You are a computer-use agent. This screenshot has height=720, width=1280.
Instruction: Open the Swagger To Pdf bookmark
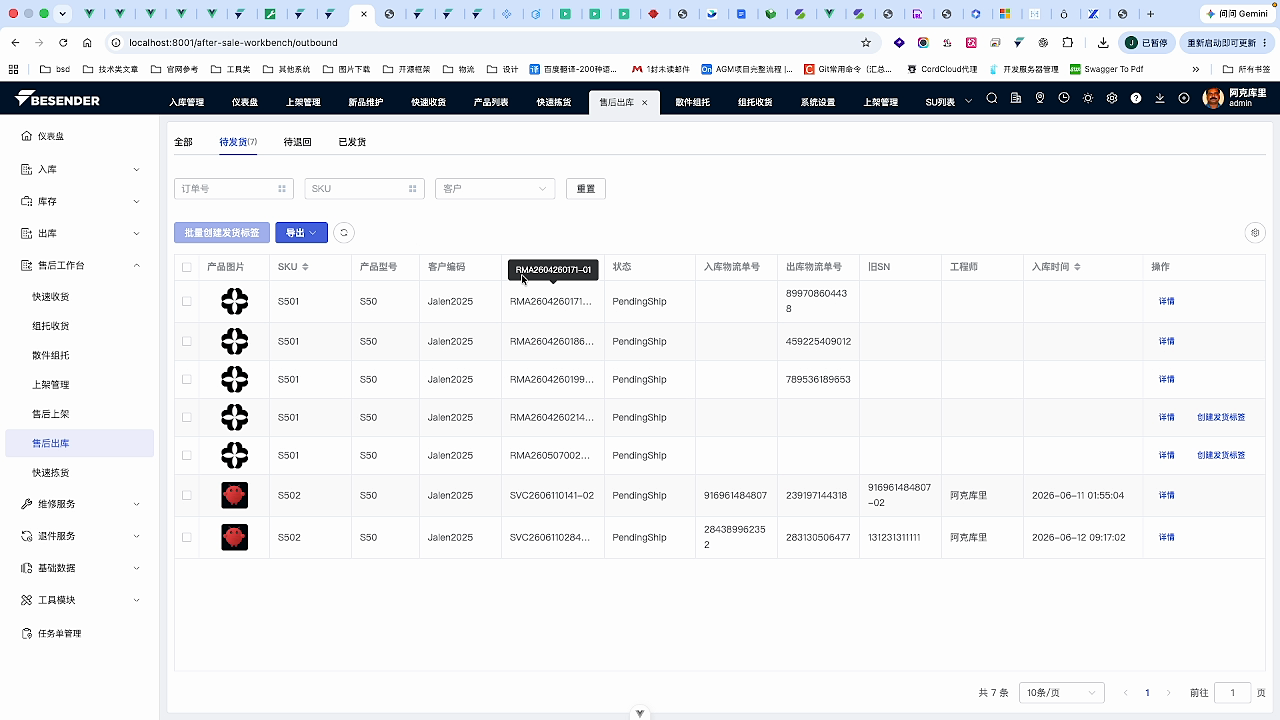click(1106, 69)
